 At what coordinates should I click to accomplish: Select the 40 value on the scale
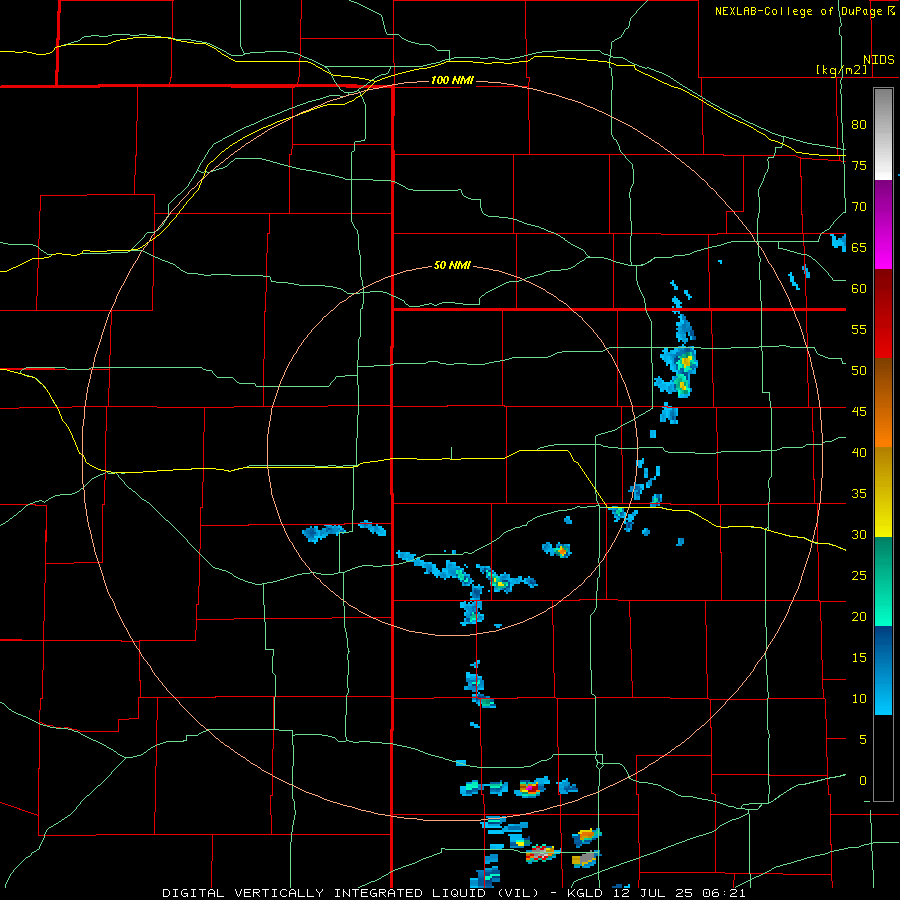point(859,453)
